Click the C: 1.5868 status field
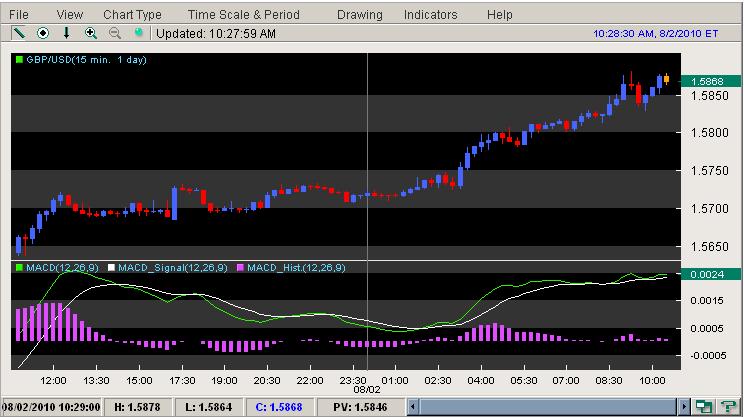 point(279,407)
